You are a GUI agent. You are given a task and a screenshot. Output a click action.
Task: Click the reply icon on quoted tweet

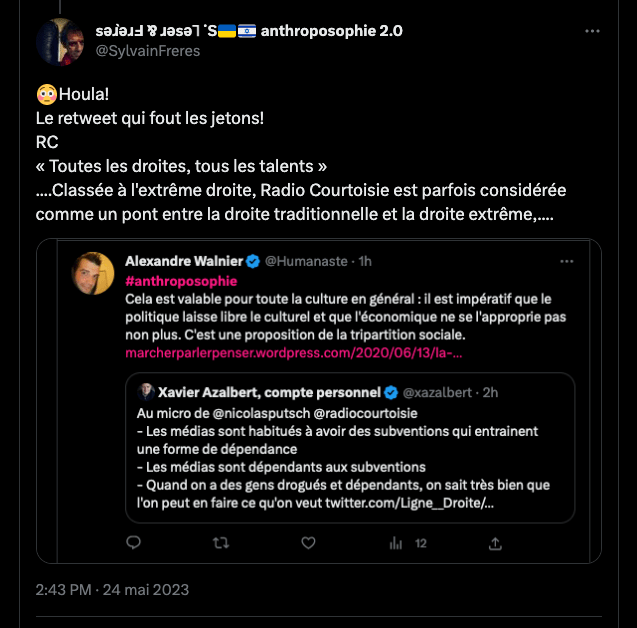click(135, 543)
